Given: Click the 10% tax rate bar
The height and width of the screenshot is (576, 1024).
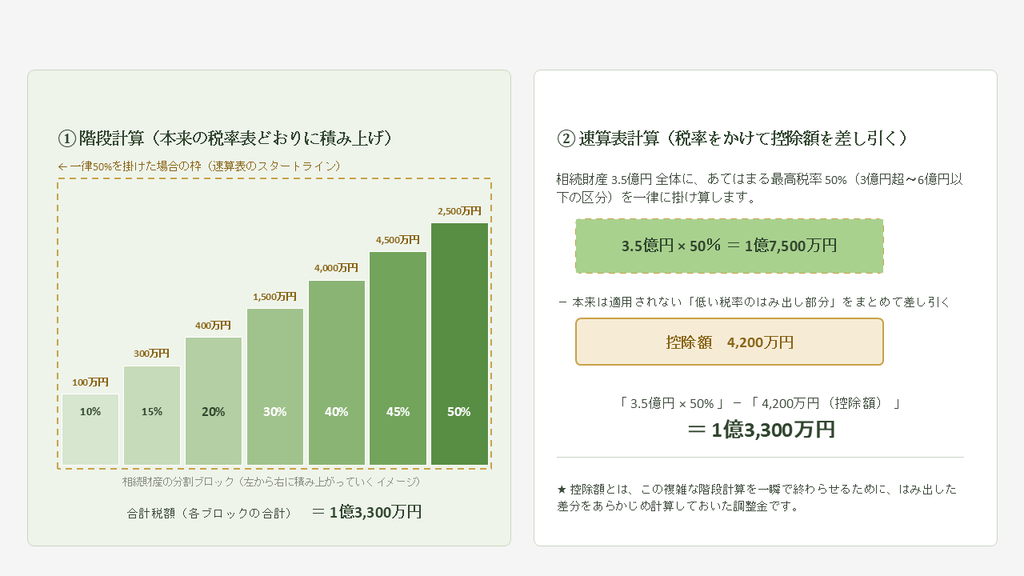Looking at the screenshot, I should pyautogui.click(x=90, y=429).
